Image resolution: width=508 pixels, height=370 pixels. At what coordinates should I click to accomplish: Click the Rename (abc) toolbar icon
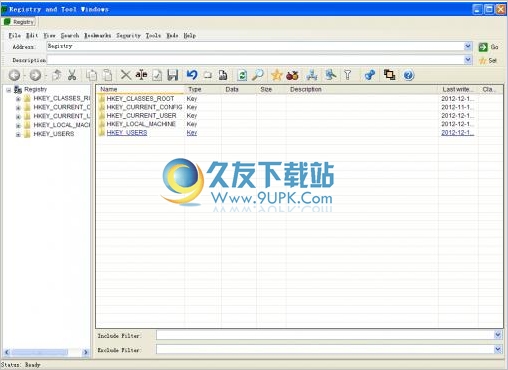tap(141, 75)
